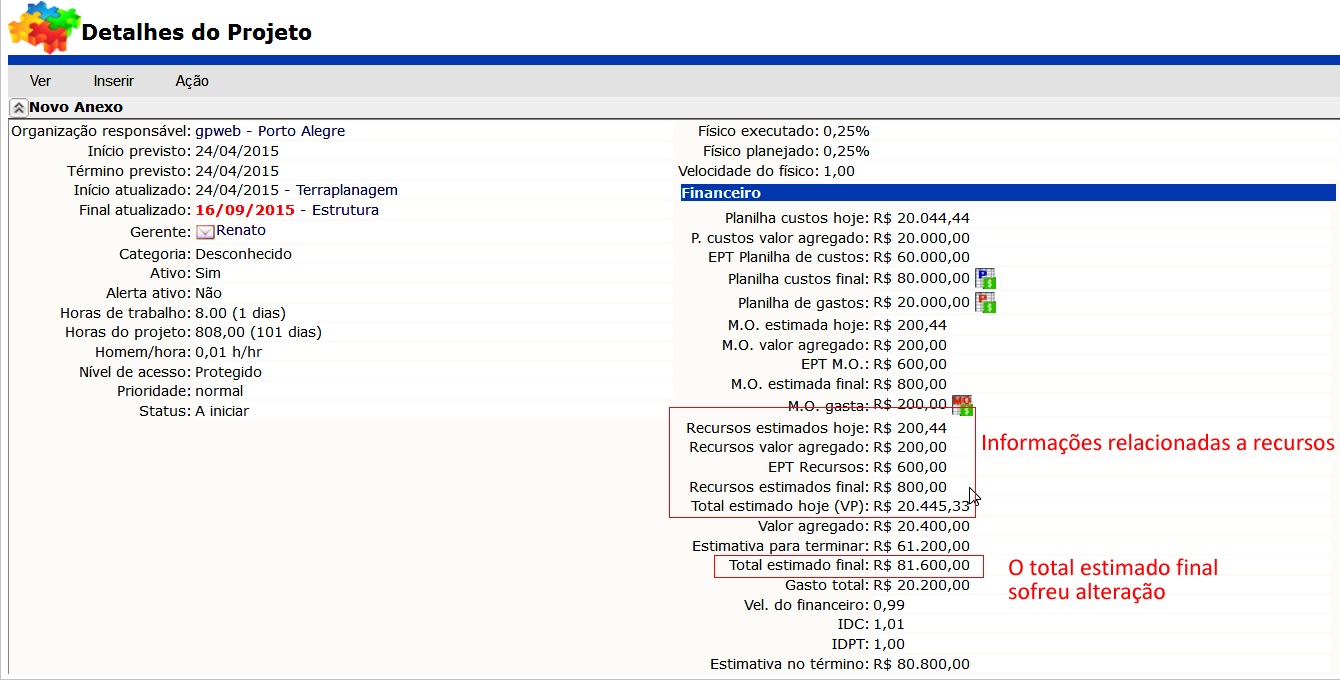Open spreadsheet icon next to Planilha de gastos
The image size is (1340, 680).
click(x=986, y=302)
